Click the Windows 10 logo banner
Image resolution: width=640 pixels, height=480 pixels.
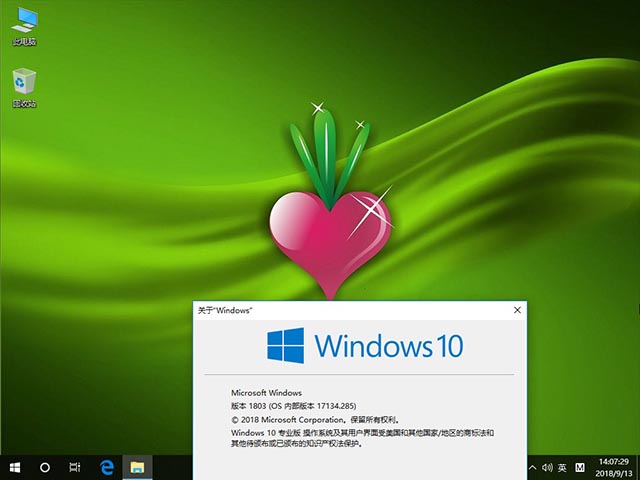click(x=365, y=346)
